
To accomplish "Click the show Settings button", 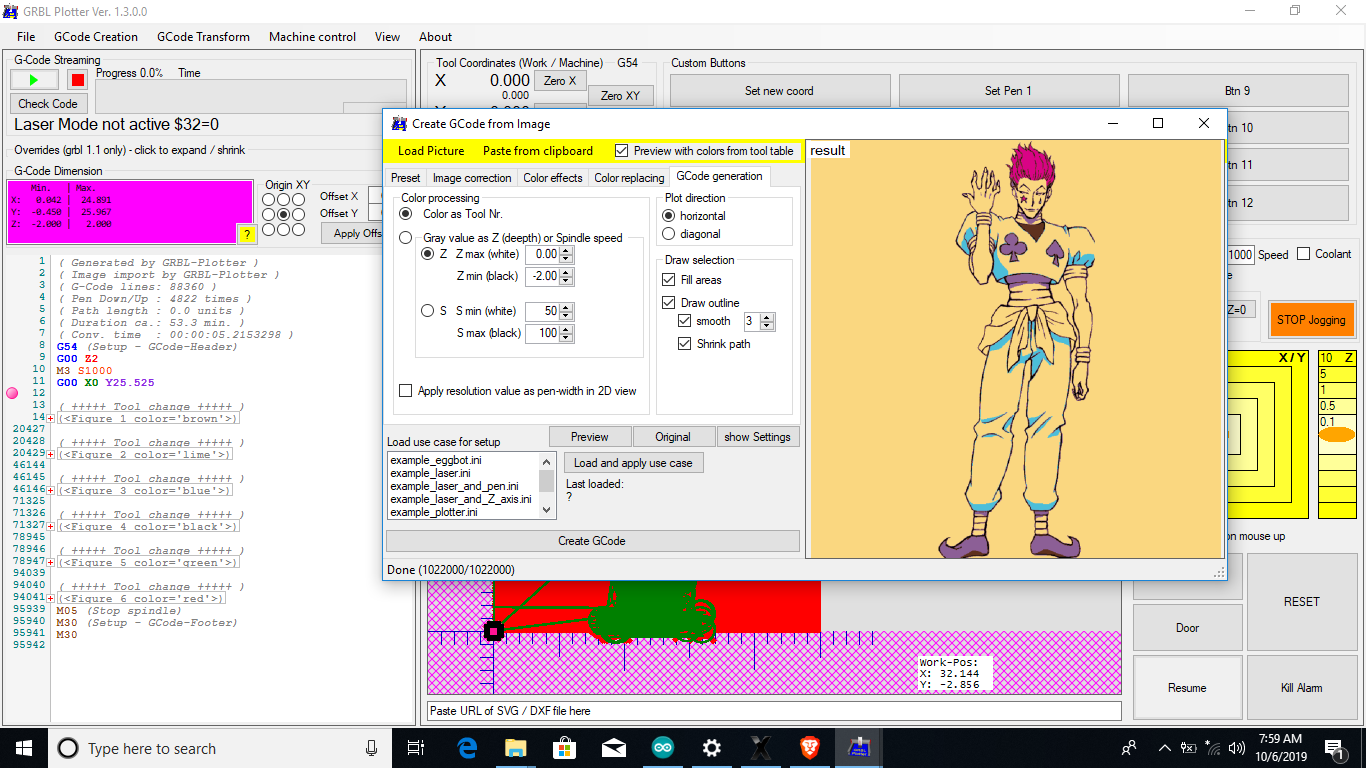I will (758, 437).
